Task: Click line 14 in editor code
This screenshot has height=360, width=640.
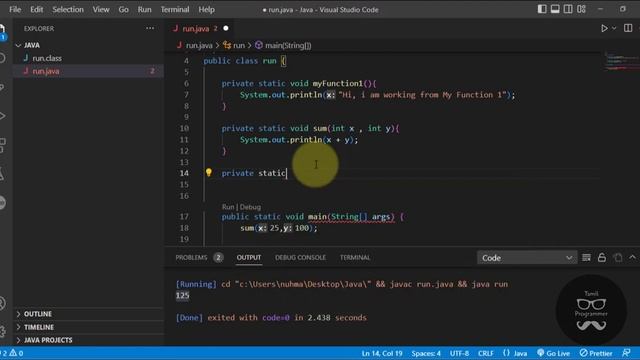Action: click(253, 173)
